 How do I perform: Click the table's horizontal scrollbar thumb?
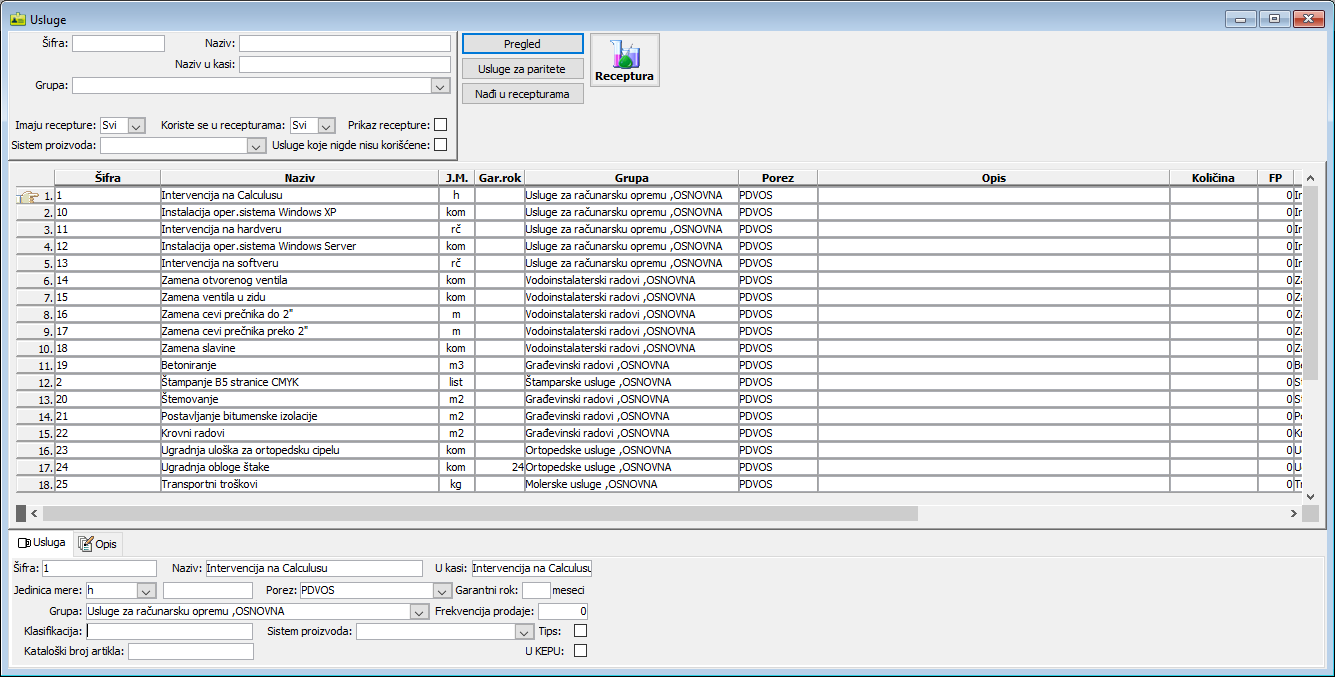pos(480,513)
